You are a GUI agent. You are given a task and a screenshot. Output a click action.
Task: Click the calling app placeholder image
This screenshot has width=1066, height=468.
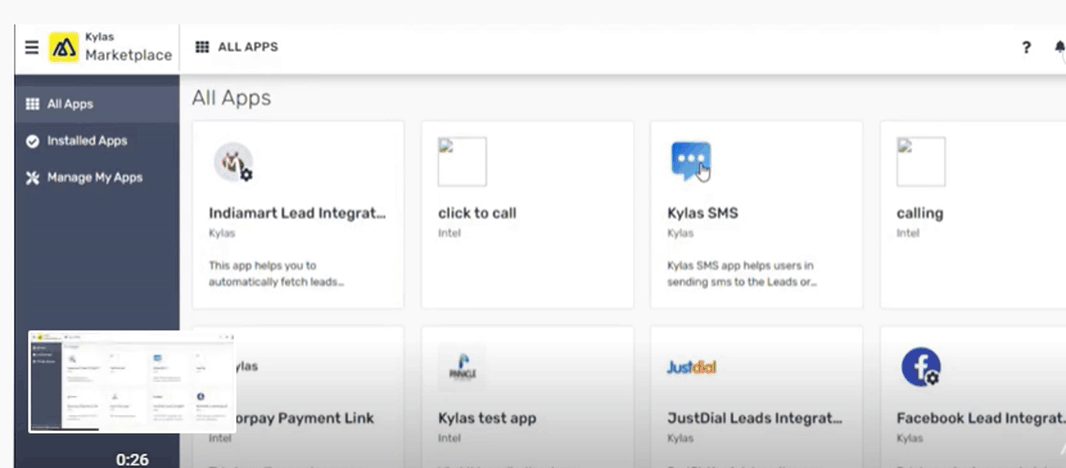pyautogui.click(x=921, y=162)
